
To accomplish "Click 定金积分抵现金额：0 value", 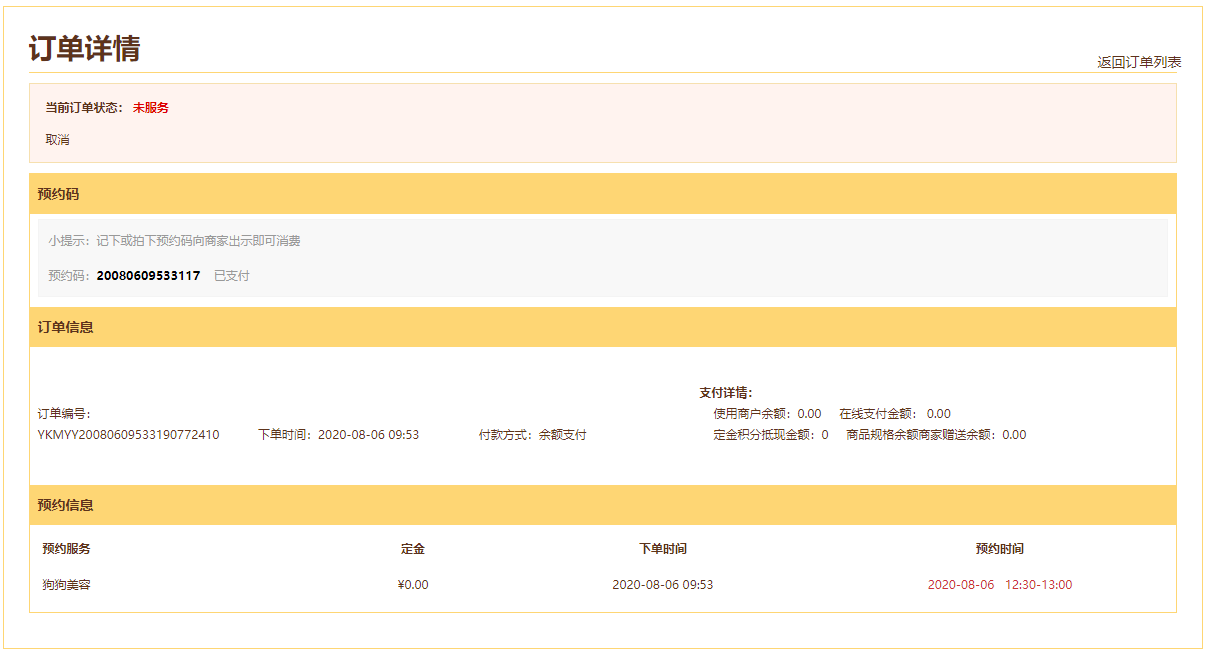I will coord(771,435).
